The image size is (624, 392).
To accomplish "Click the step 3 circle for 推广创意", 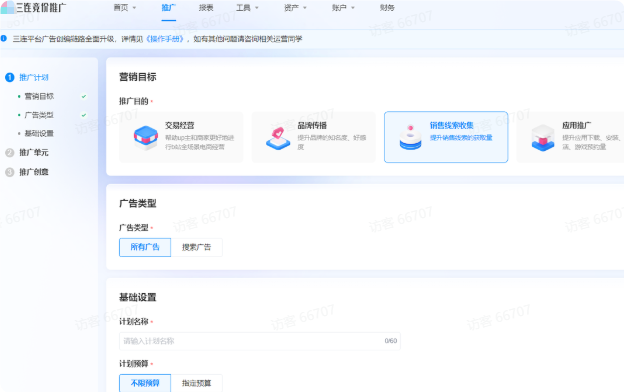I will click(10, 172).
